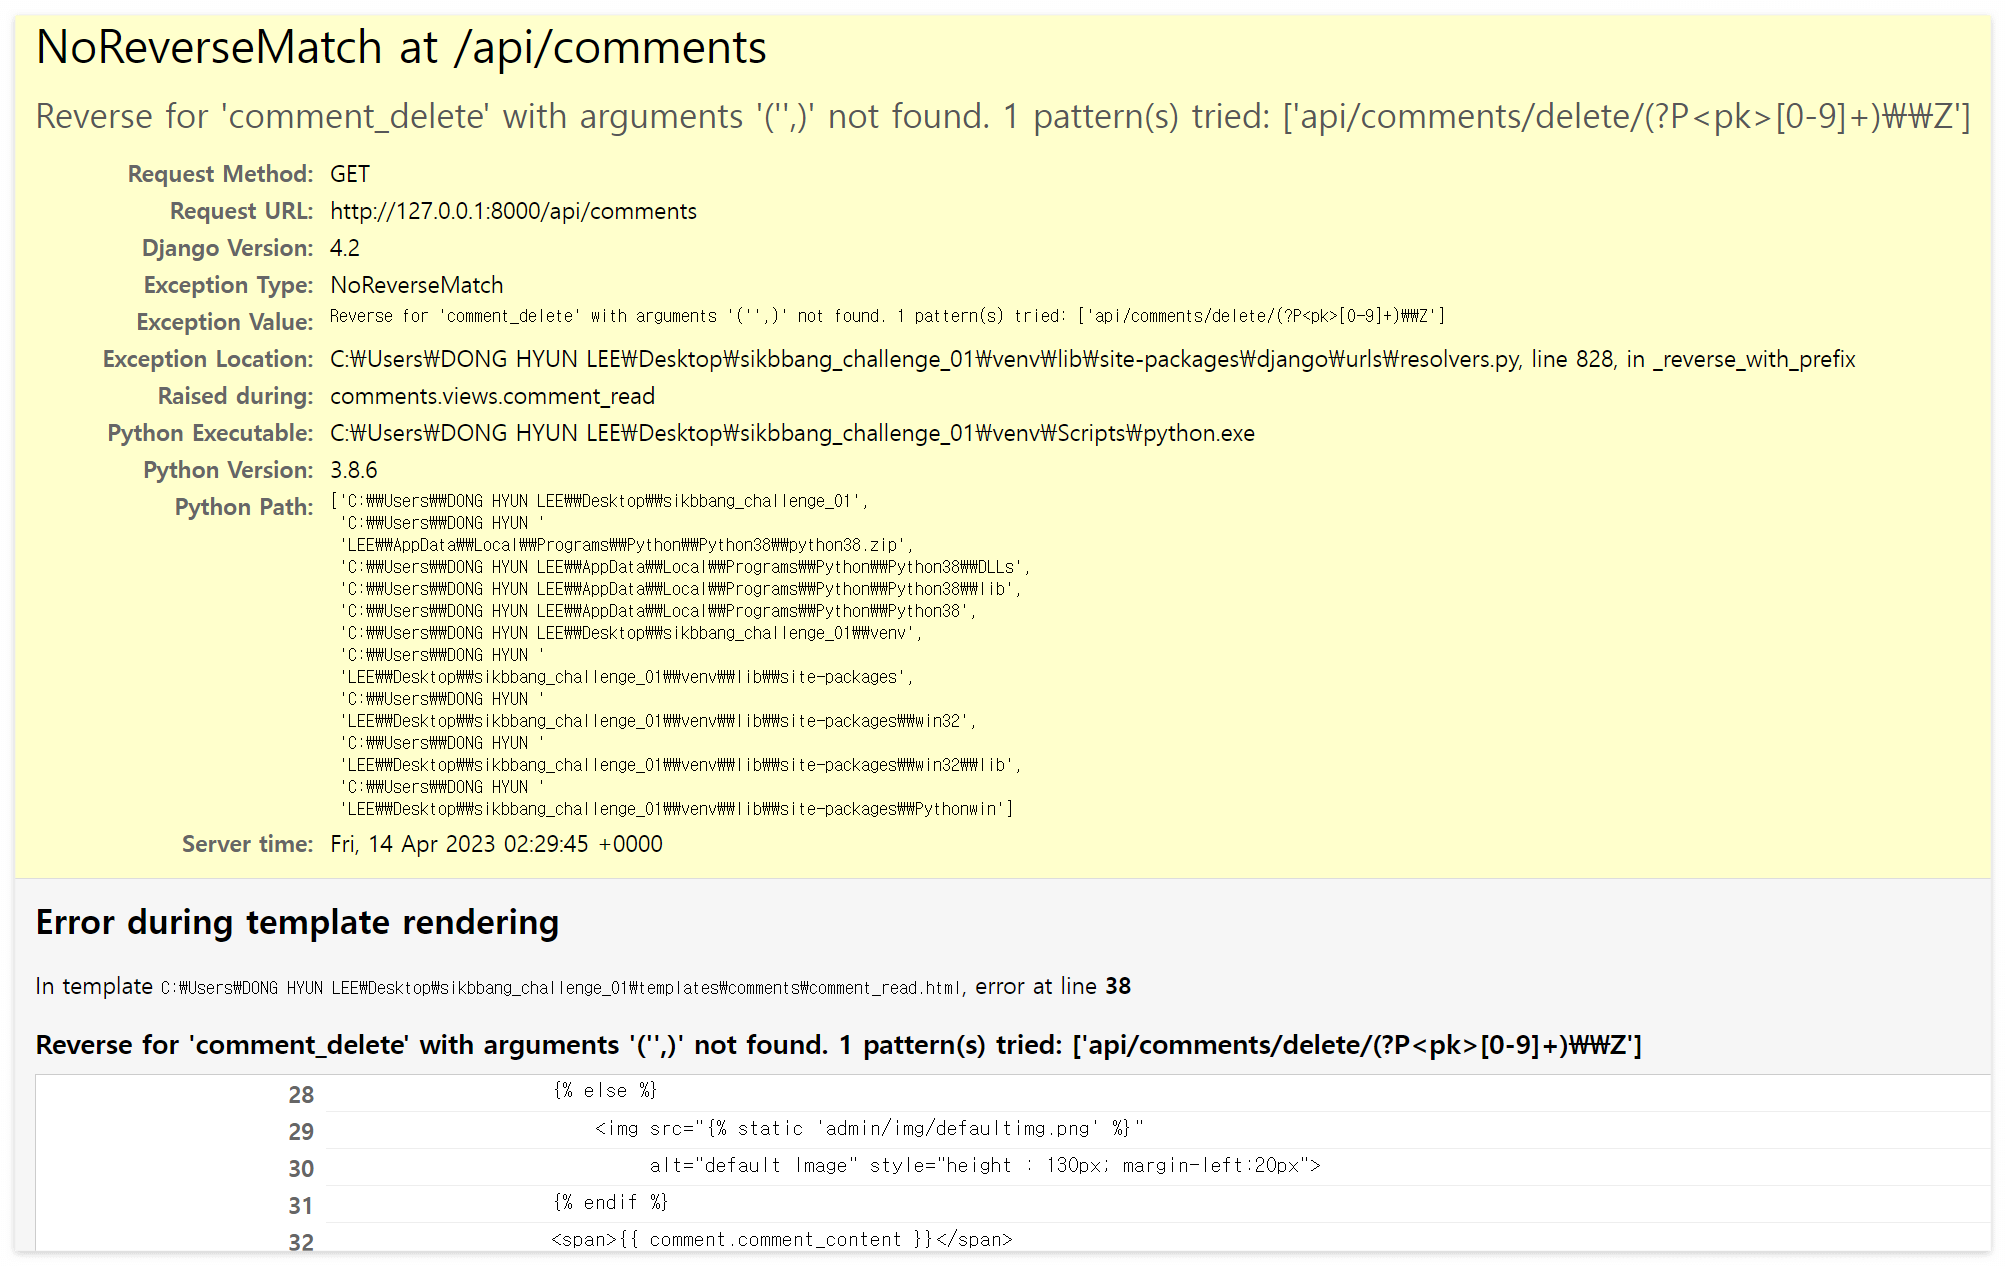Click template line number 28
Viewport: 2006px width, 1266px height.
[301, 1095]
